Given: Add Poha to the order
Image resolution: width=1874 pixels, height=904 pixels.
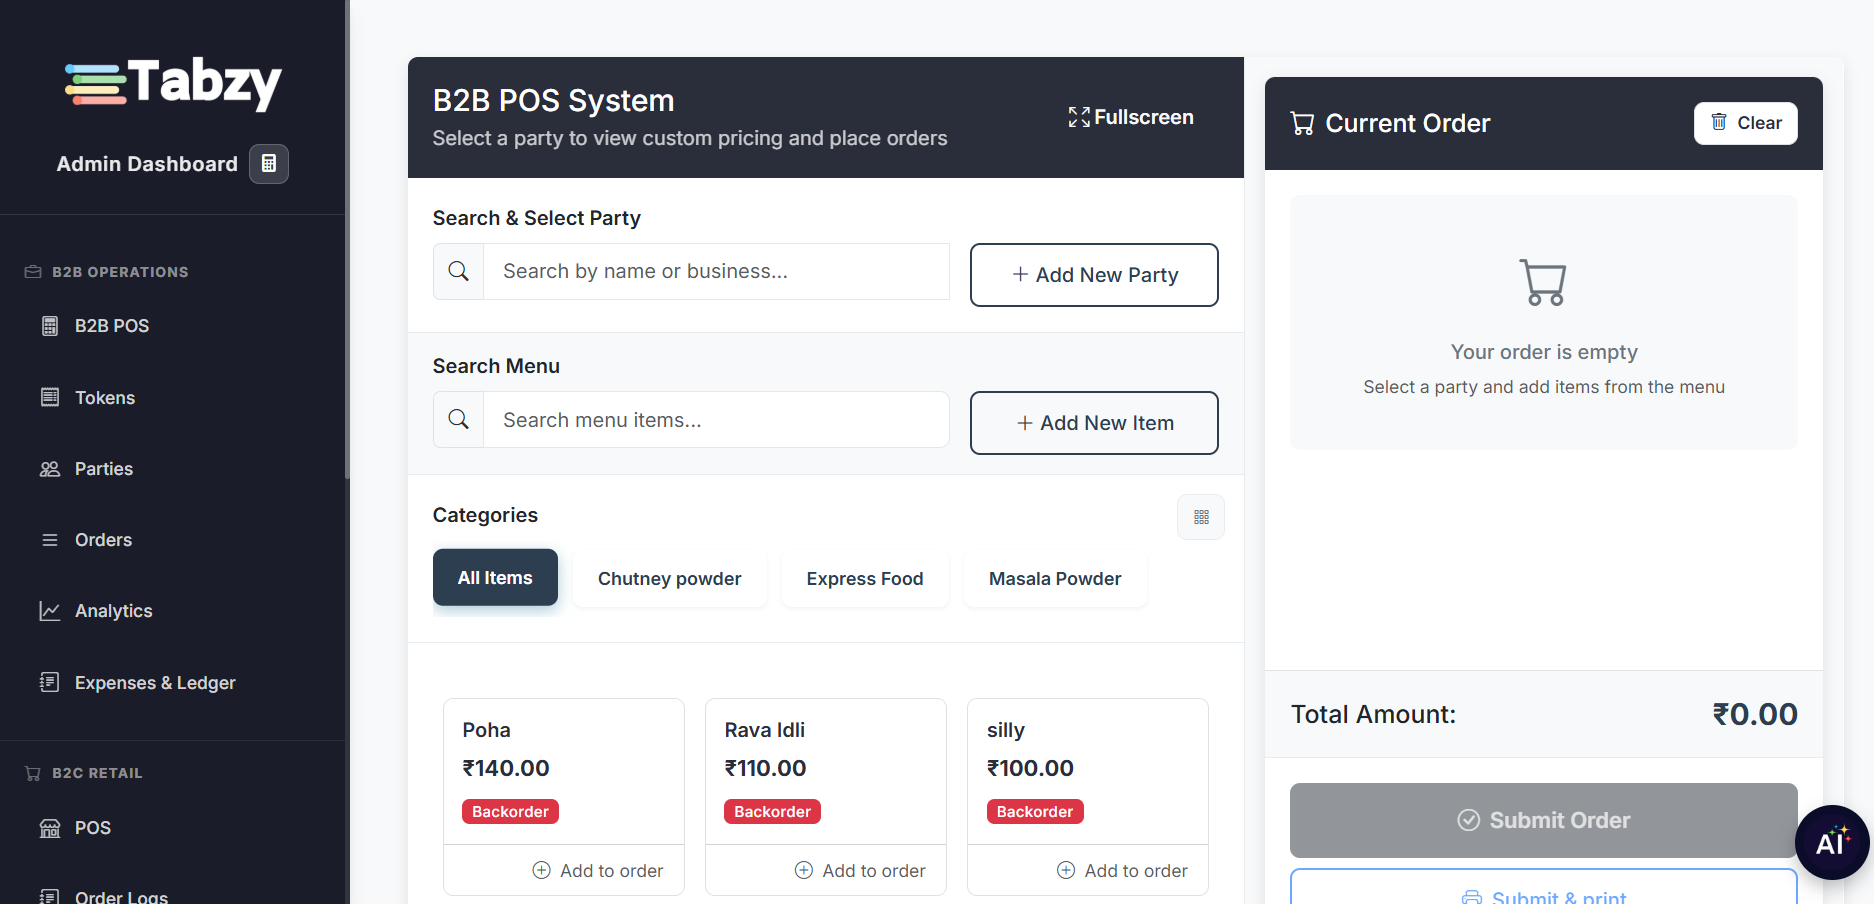Looking at the screenshot, I should pyautogui.click(x=598, y=871).
